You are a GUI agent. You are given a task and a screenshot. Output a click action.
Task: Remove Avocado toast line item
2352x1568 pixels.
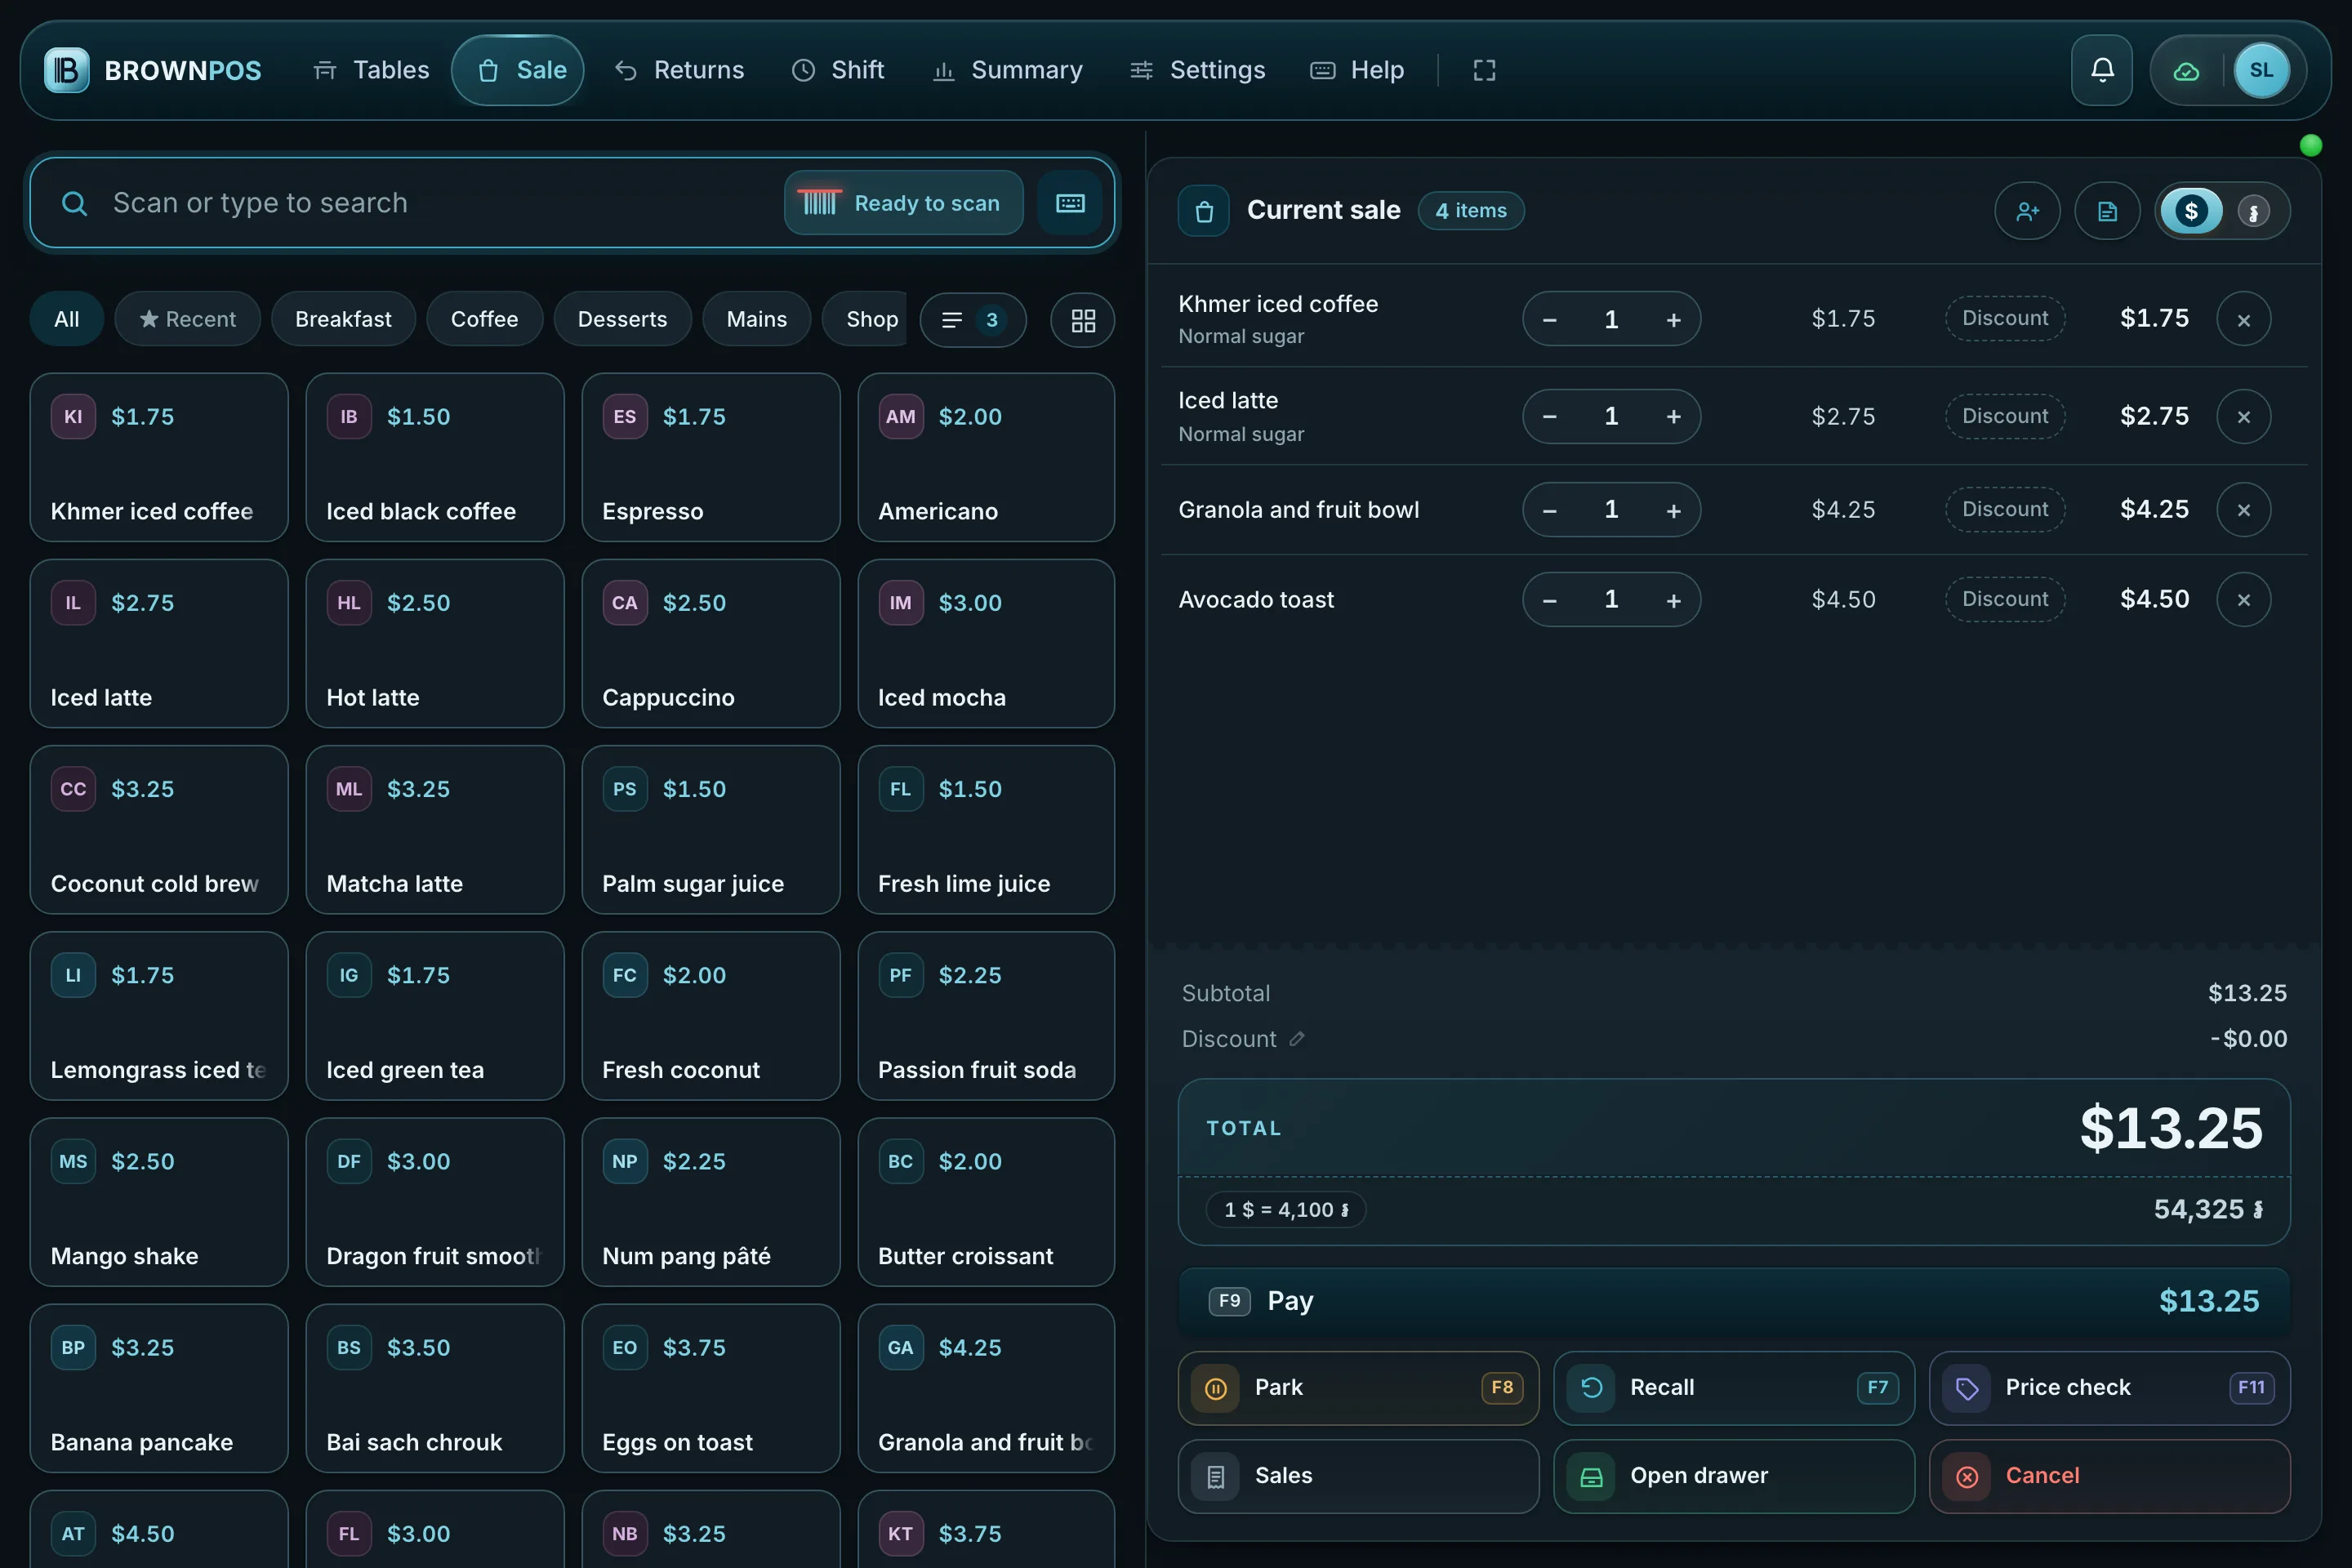coord(2243,599)
